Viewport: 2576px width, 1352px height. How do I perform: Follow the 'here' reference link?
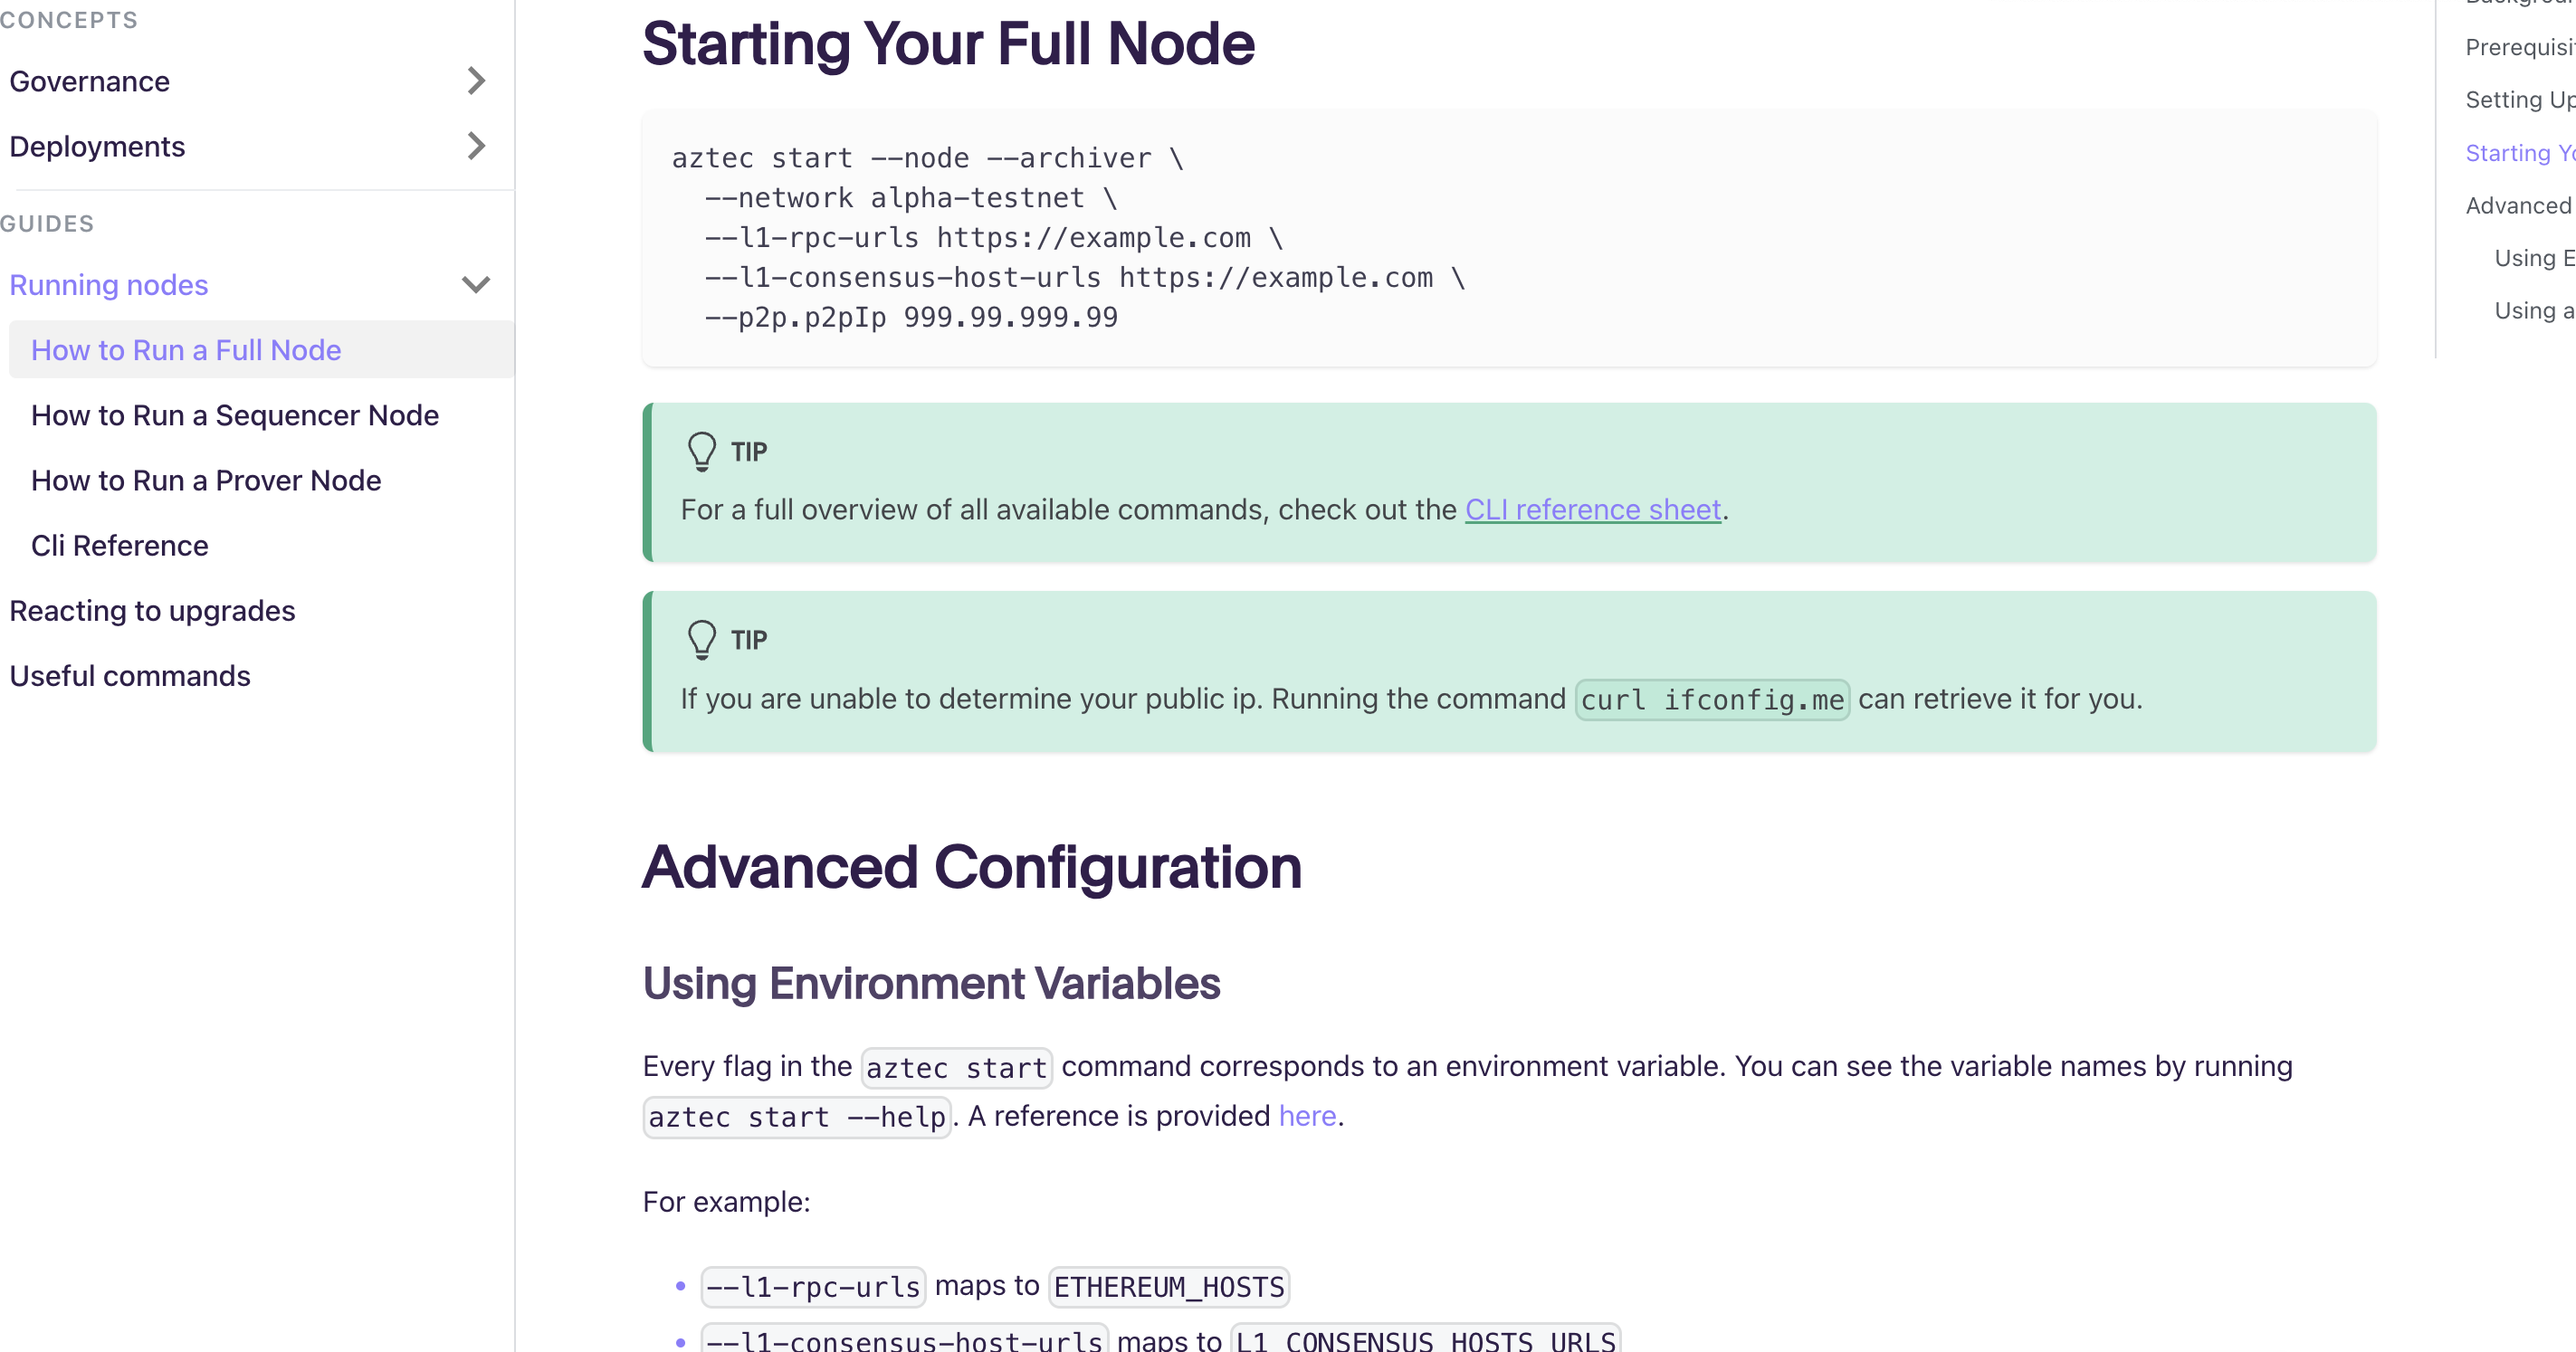click(x=1307, y=1116)
